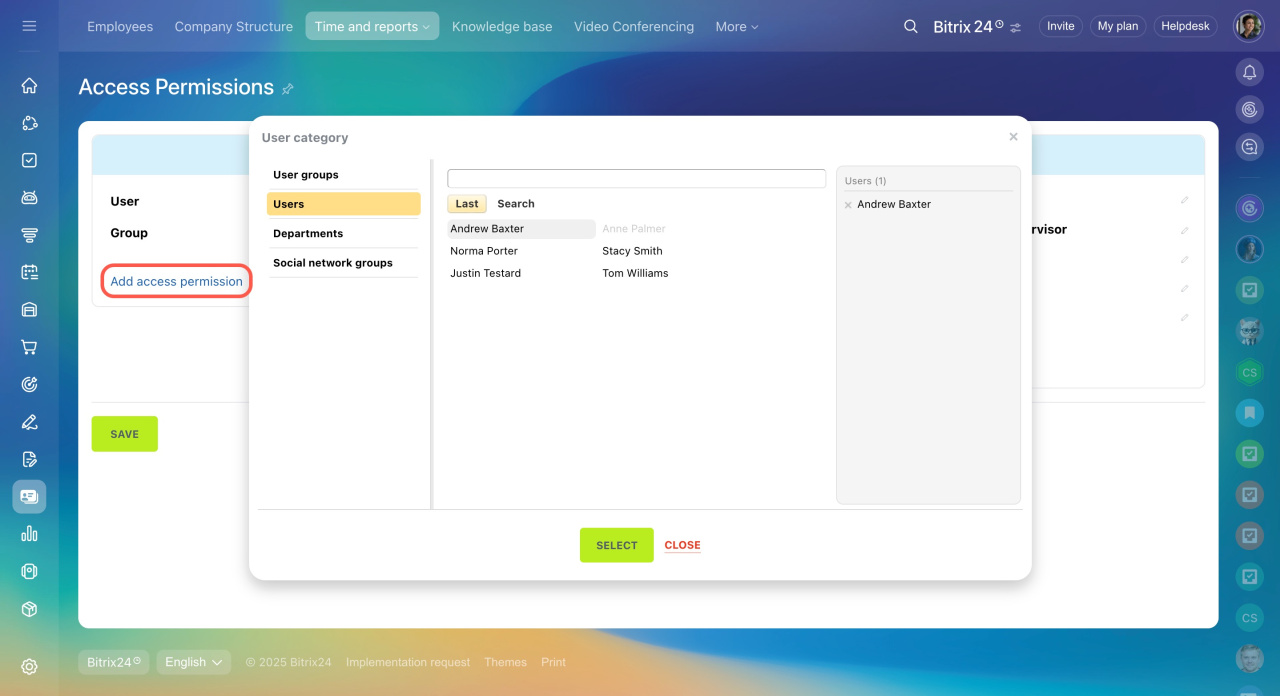Open the Calendar icon in left sidebar
This screenshot has height=696, width=1280.
(x=29, y=272)
